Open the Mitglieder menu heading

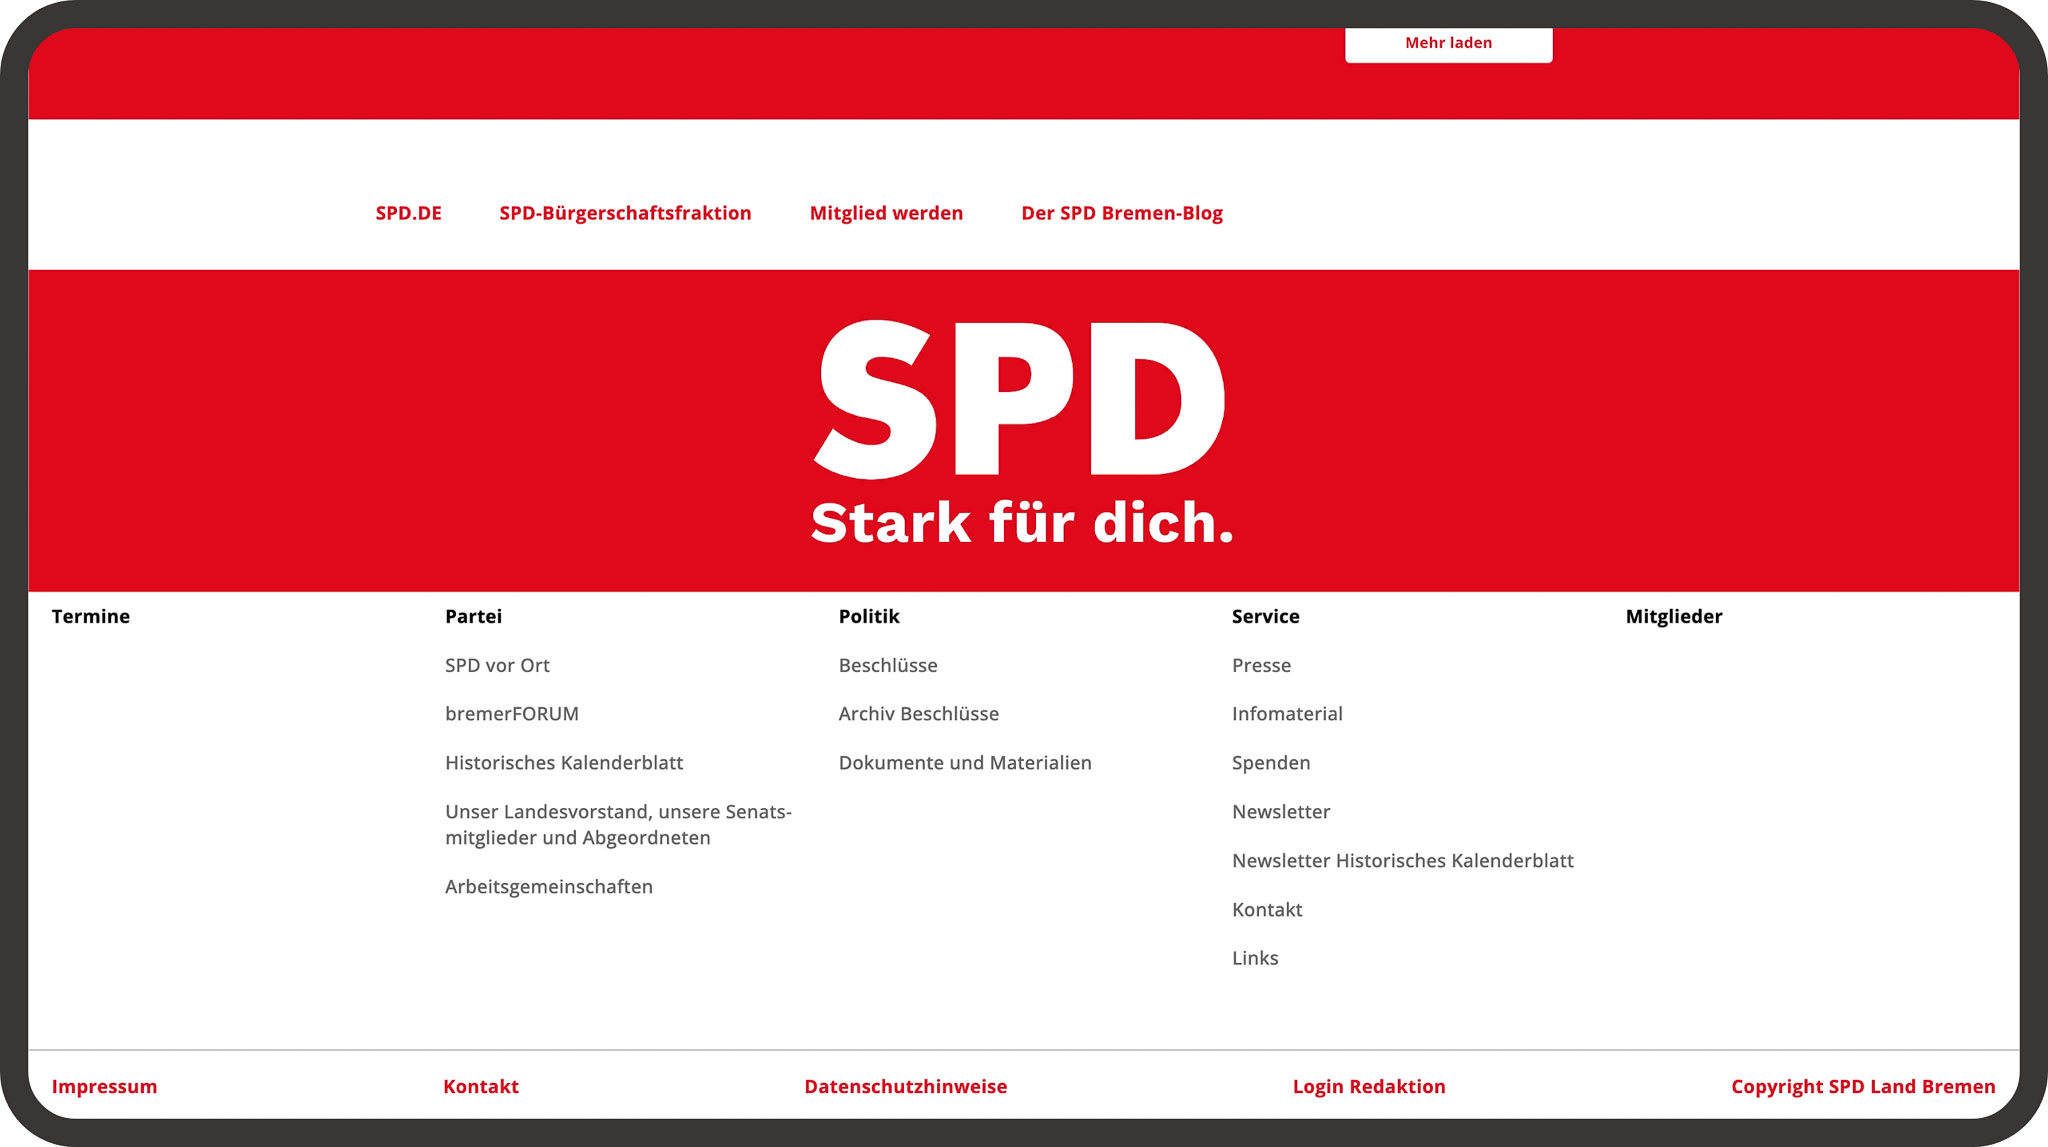[x=1674, y=616]
